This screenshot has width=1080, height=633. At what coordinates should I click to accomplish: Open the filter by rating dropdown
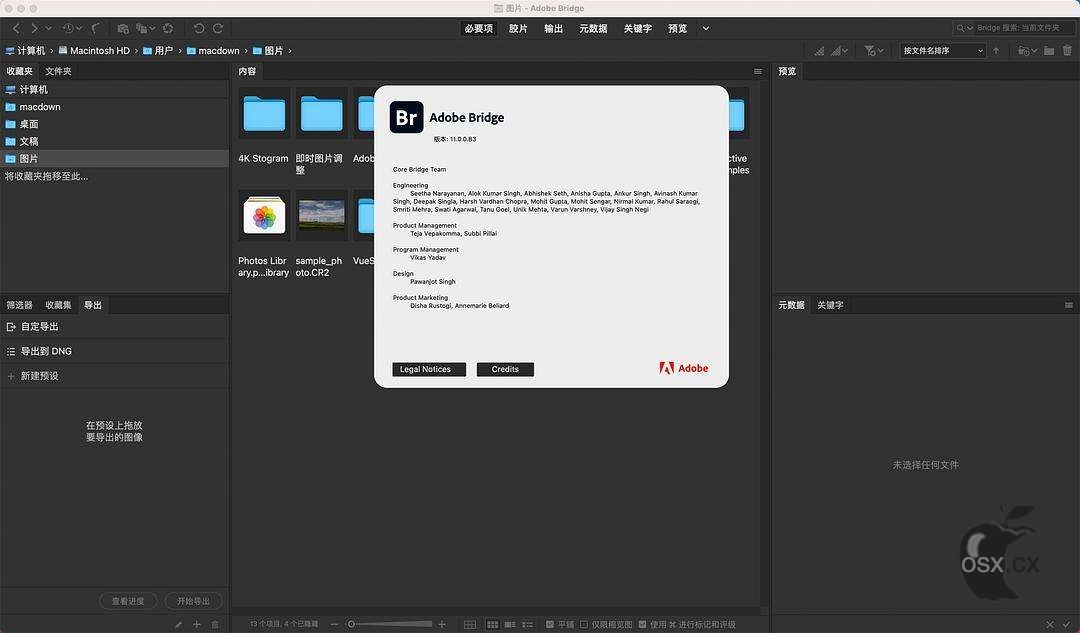click(874, 50)
